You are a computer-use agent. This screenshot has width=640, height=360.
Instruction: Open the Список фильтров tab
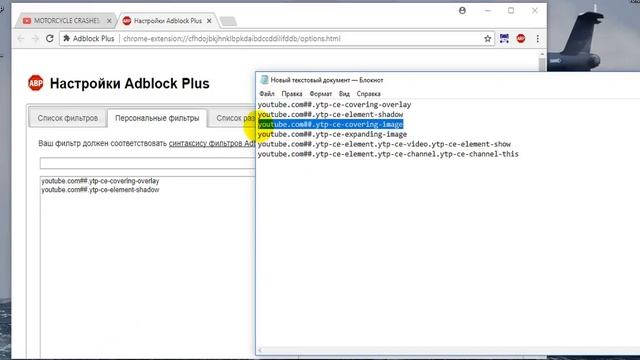(68, 118)
